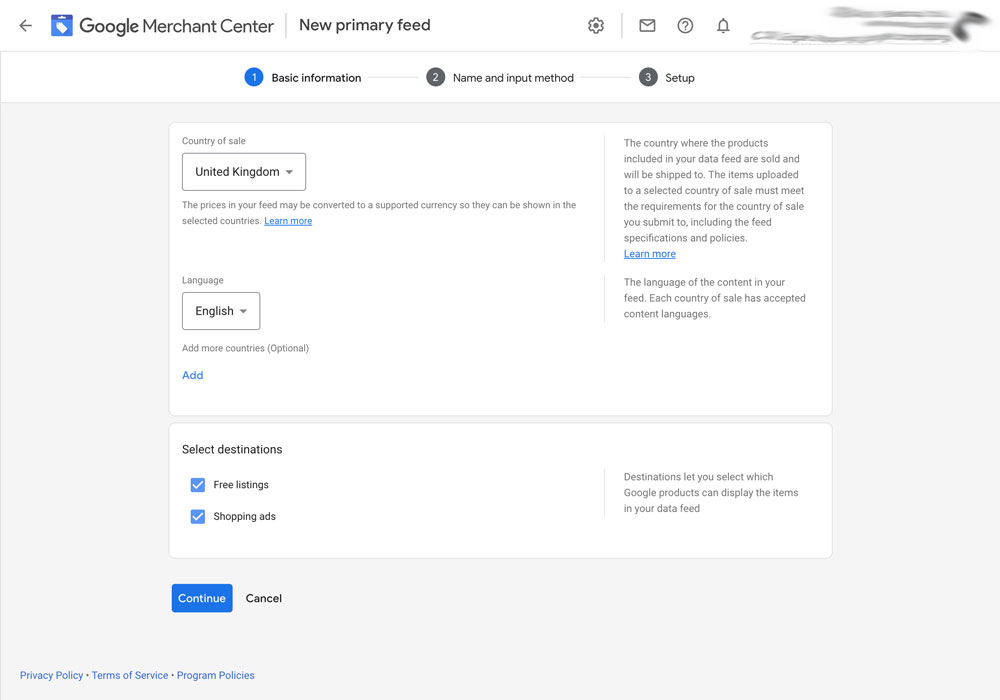
Task: Click the Cancel button
Action: [x=263, y=598]
